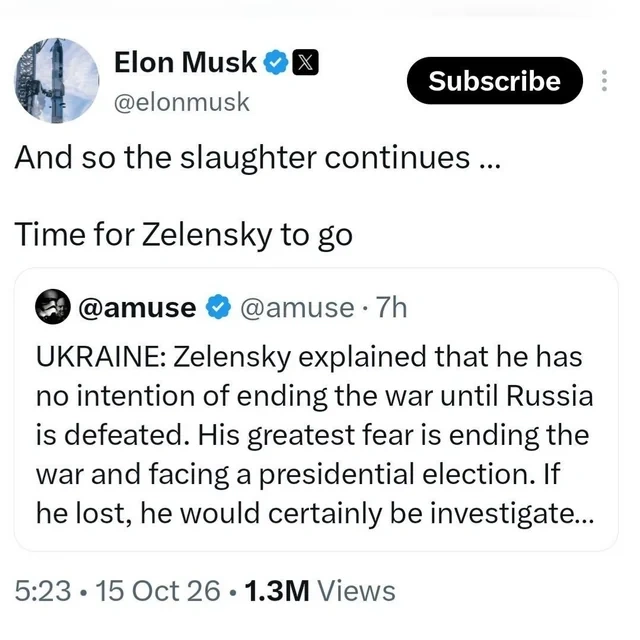
Task: View the 1.3M Views analytics
Action: 320,591
